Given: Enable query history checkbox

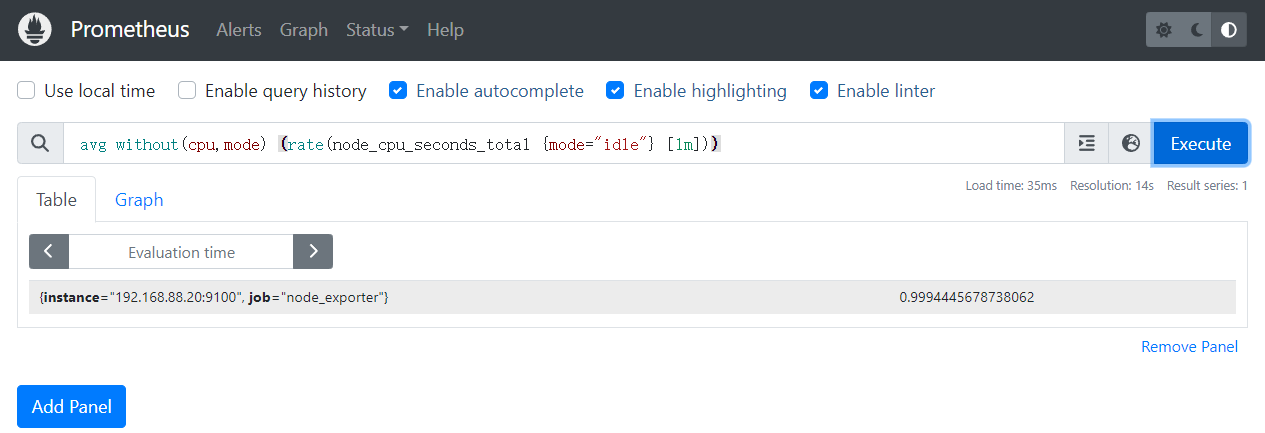Looking at the screenshot, I should (x=187, y=91).
